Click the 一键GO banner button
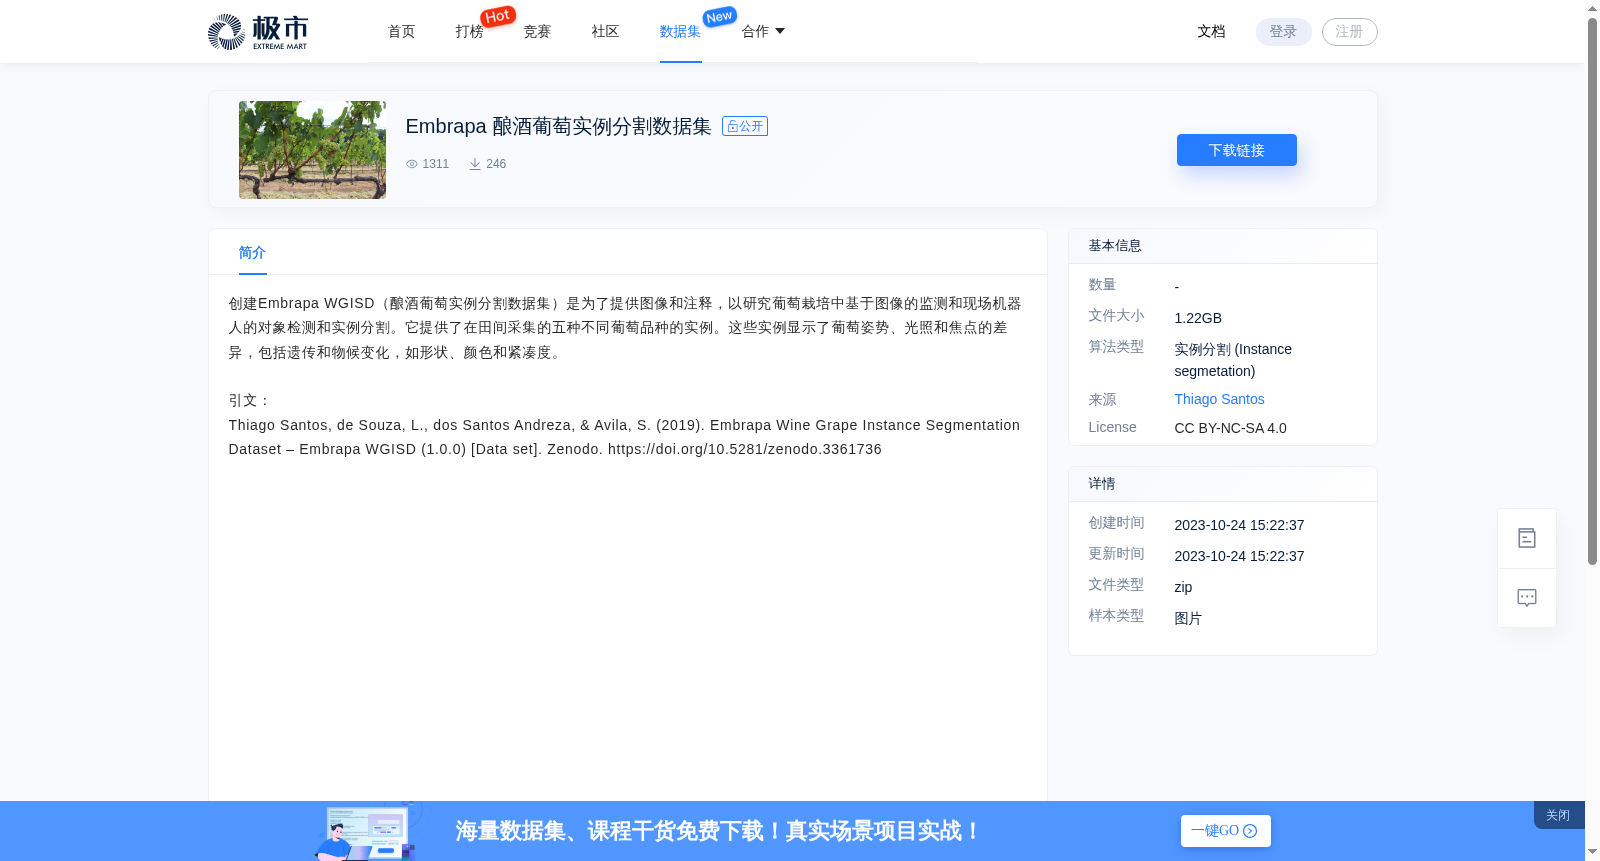The width and height of the screenshot is (1600, 861). tap(1225, 831)
